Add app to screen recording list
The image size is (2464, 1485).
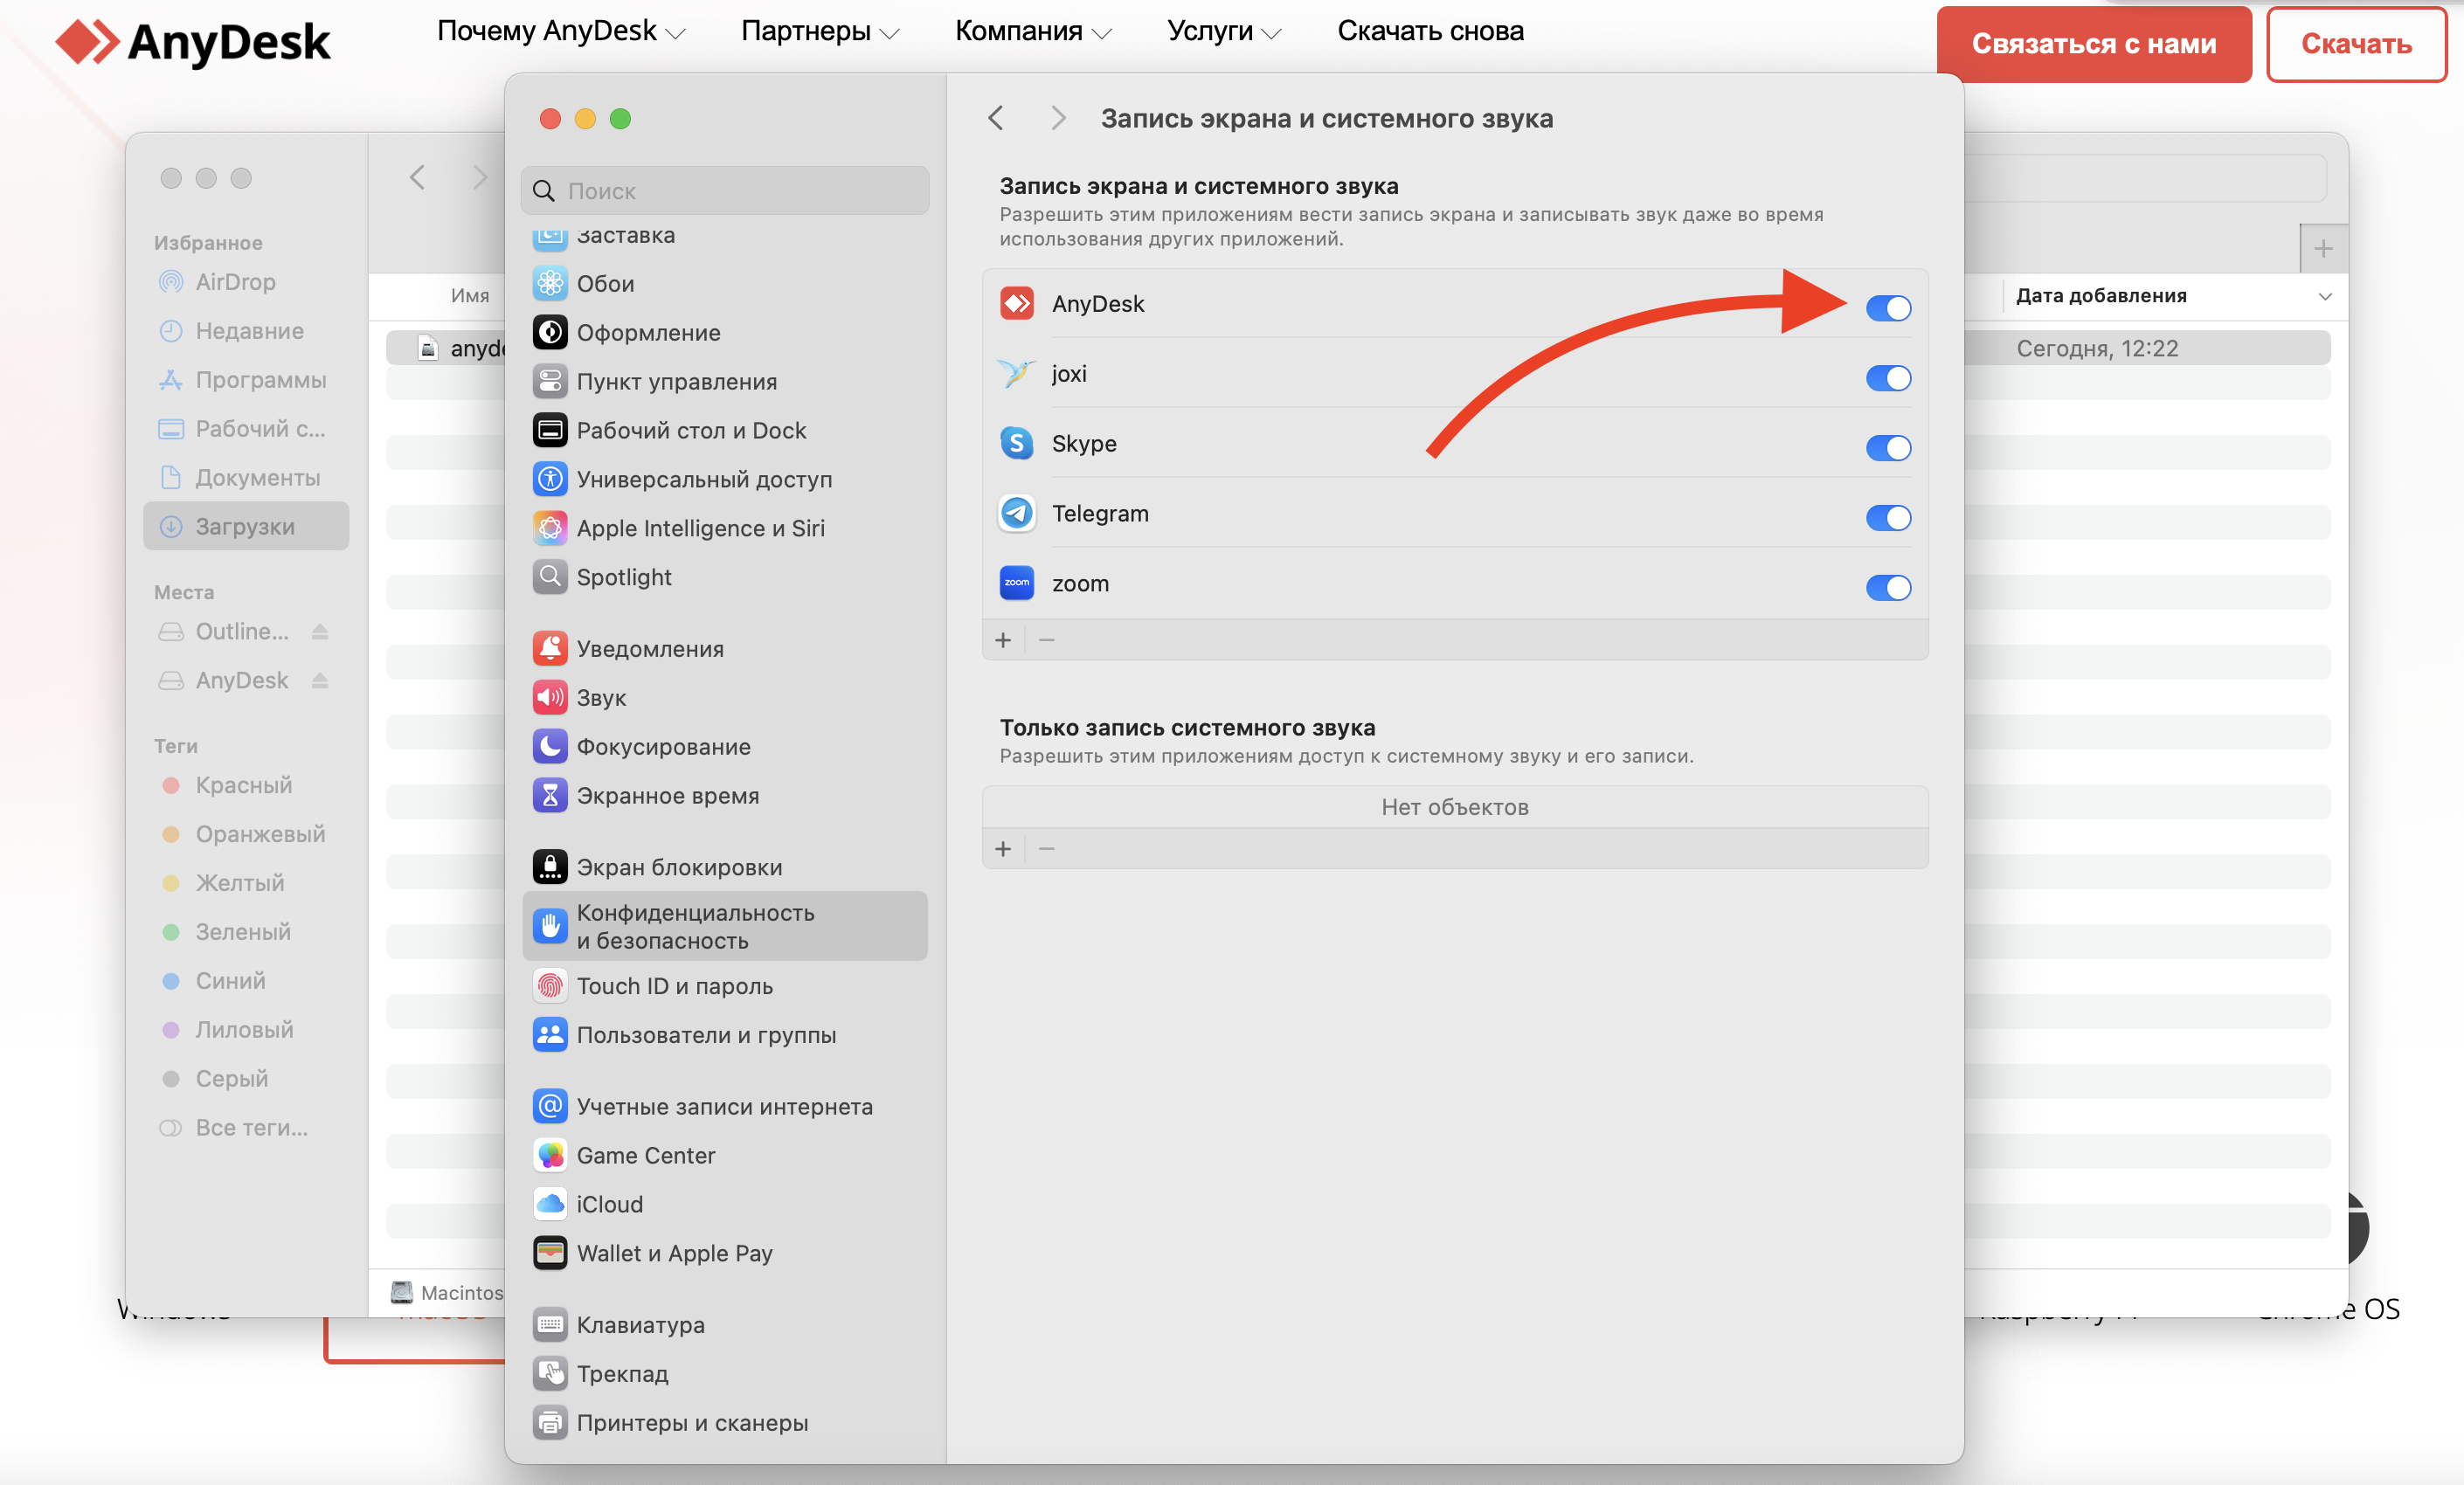[x=1003, y=640]
